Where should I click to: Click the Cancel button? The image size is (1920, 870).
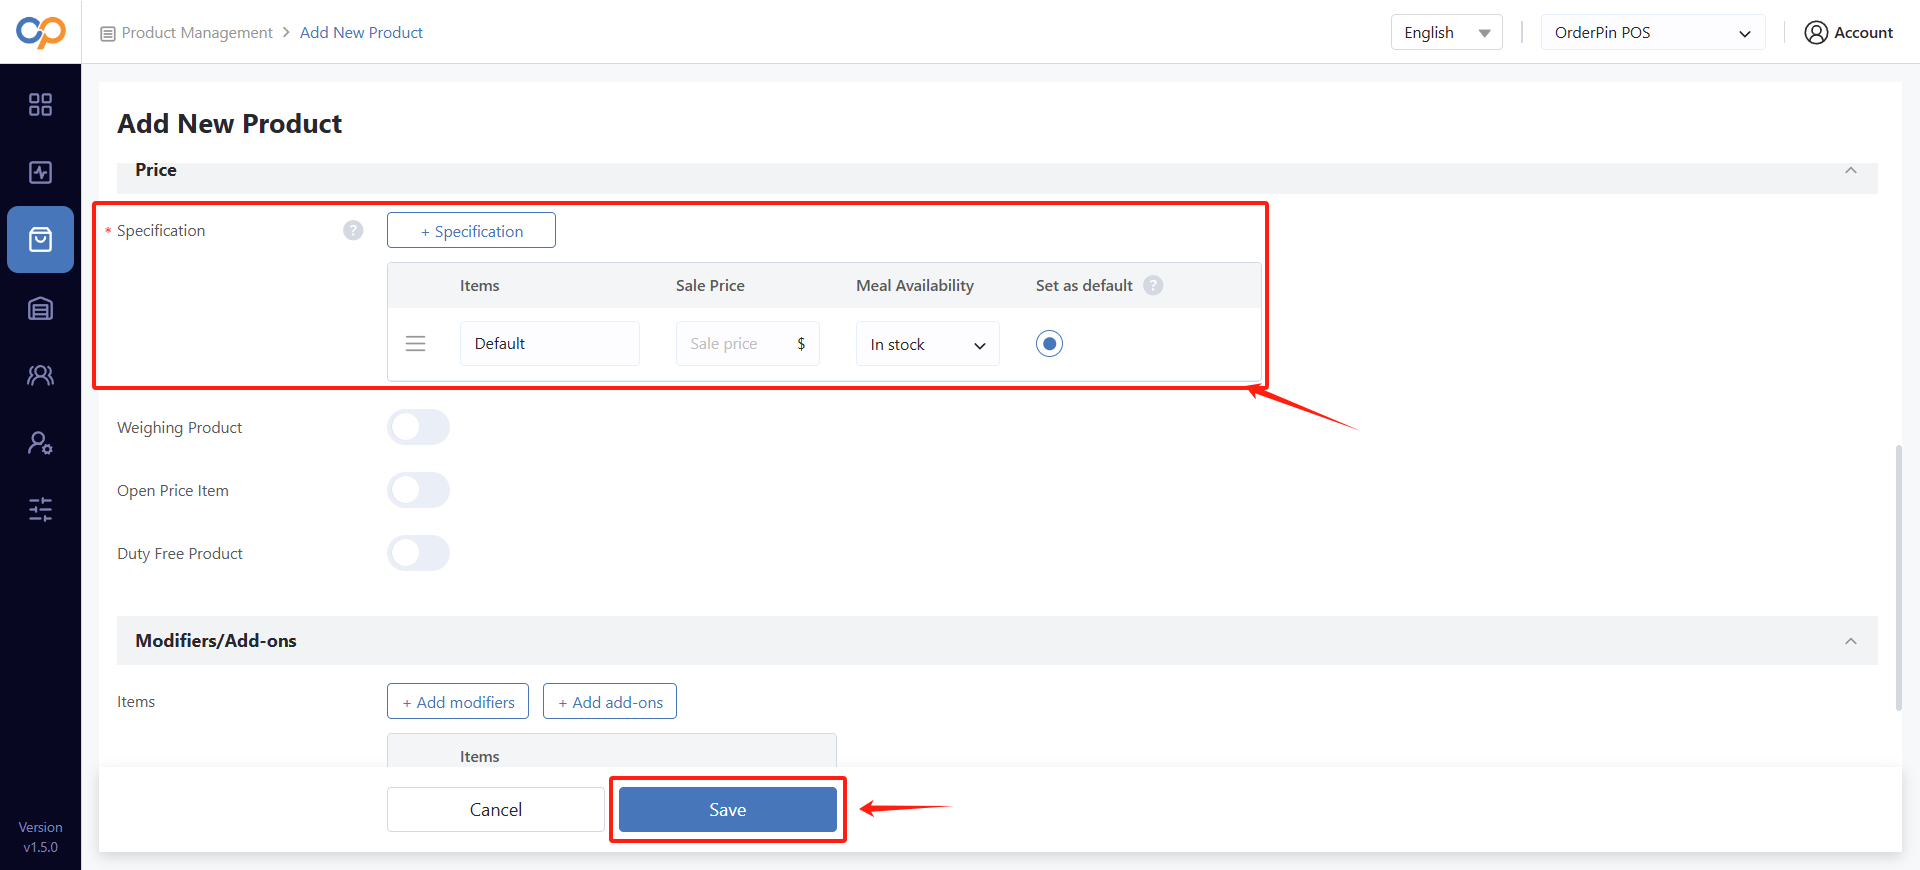tap(496, 809)
